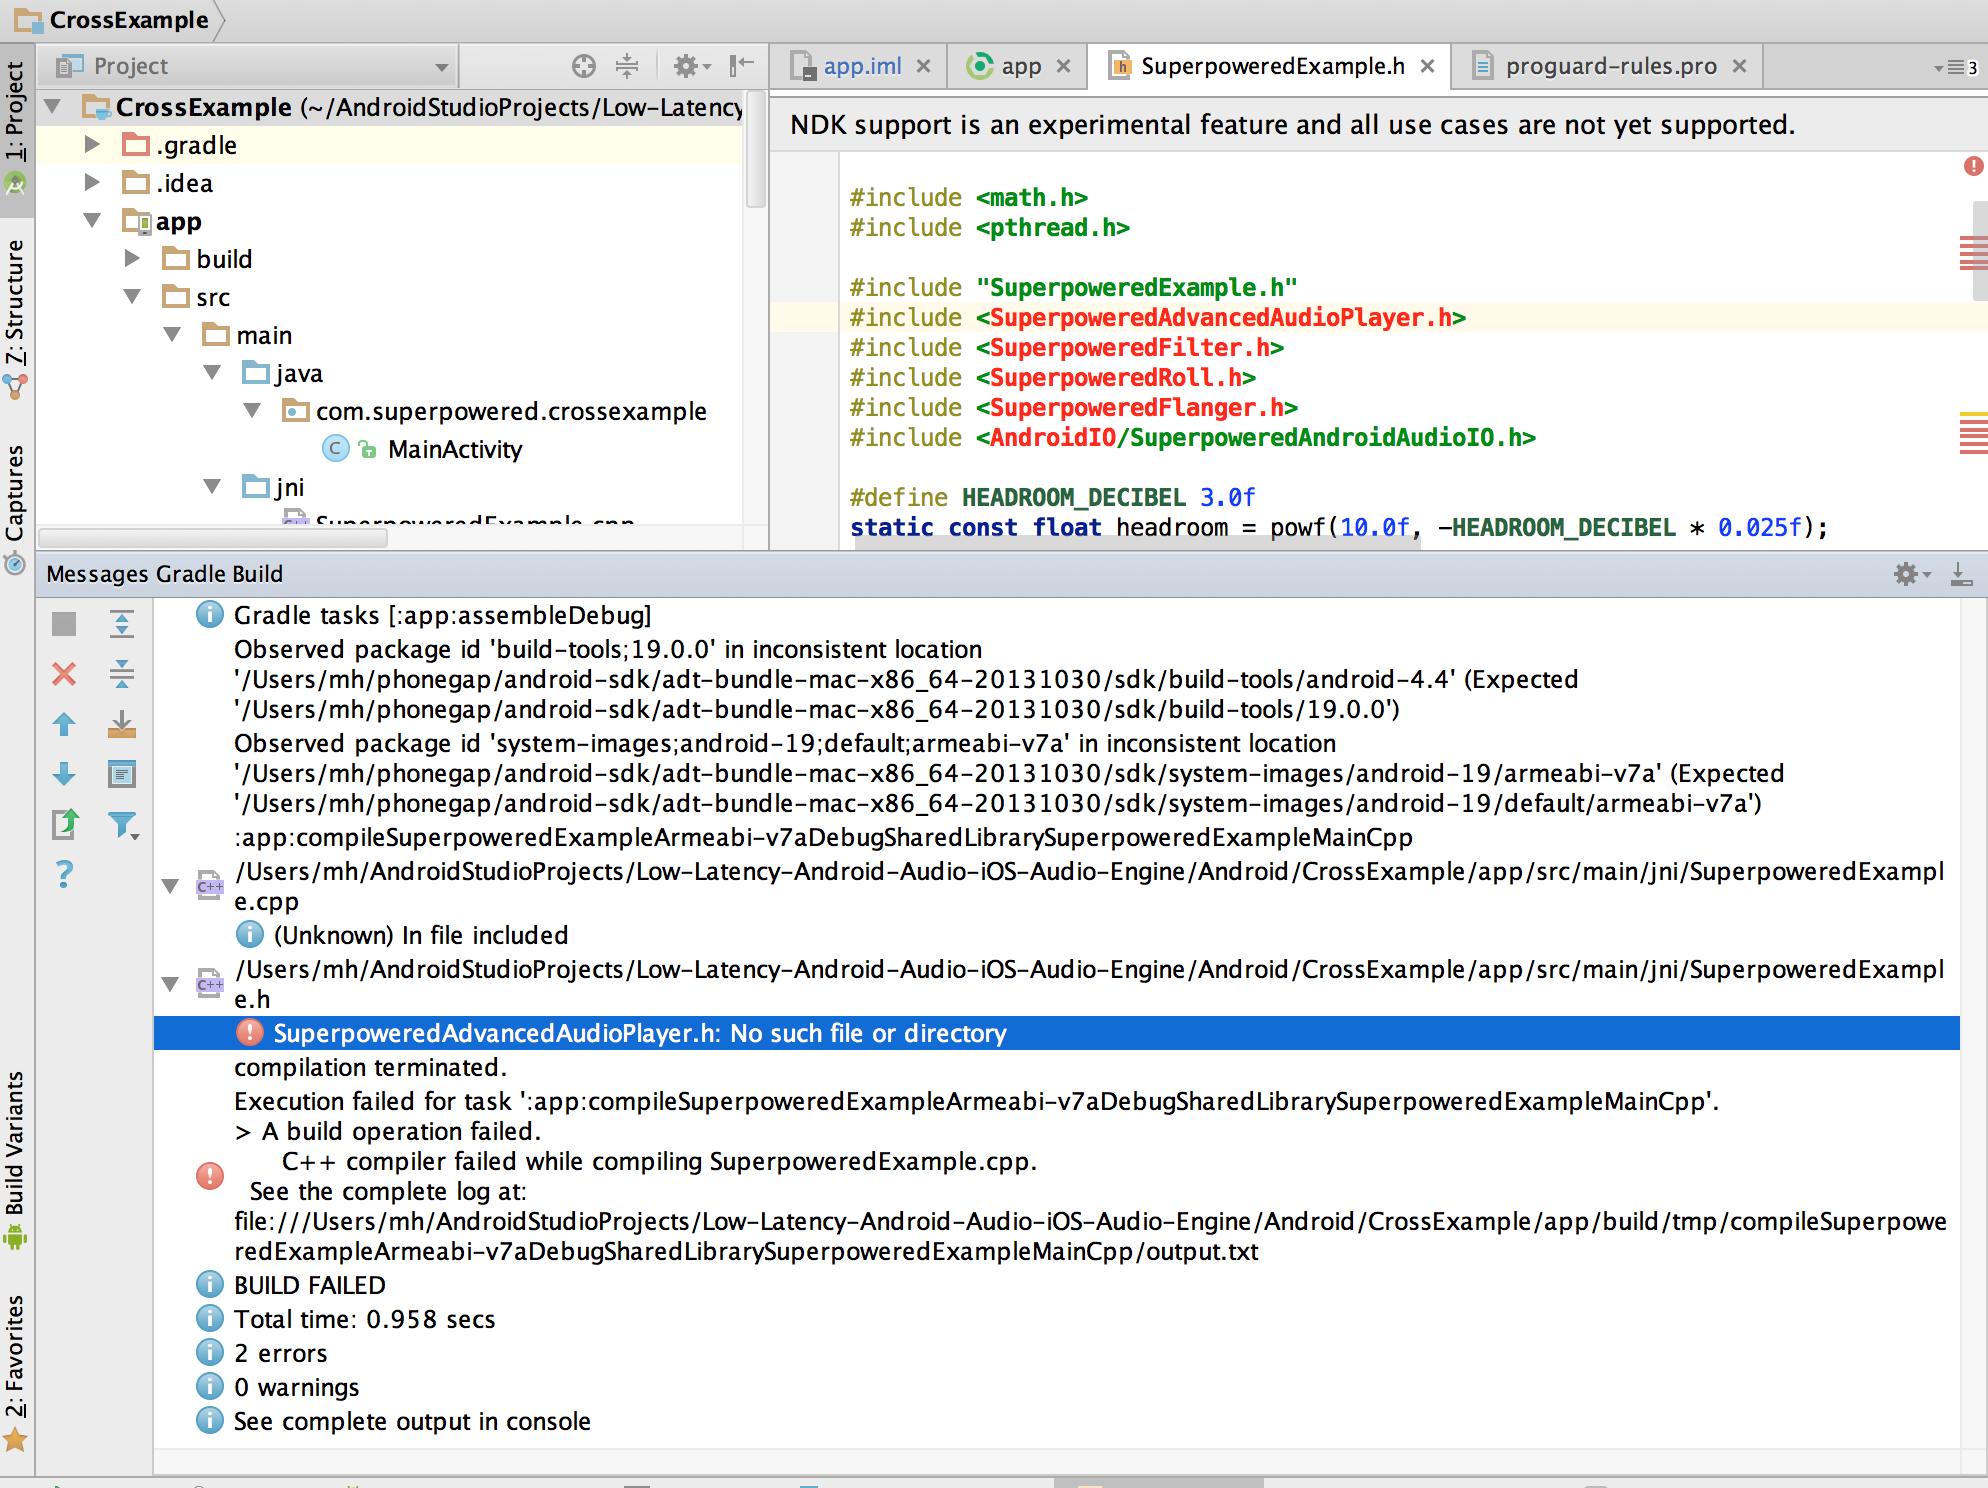
Task: Toggle autoscroll to source icon
Action: 122,724
